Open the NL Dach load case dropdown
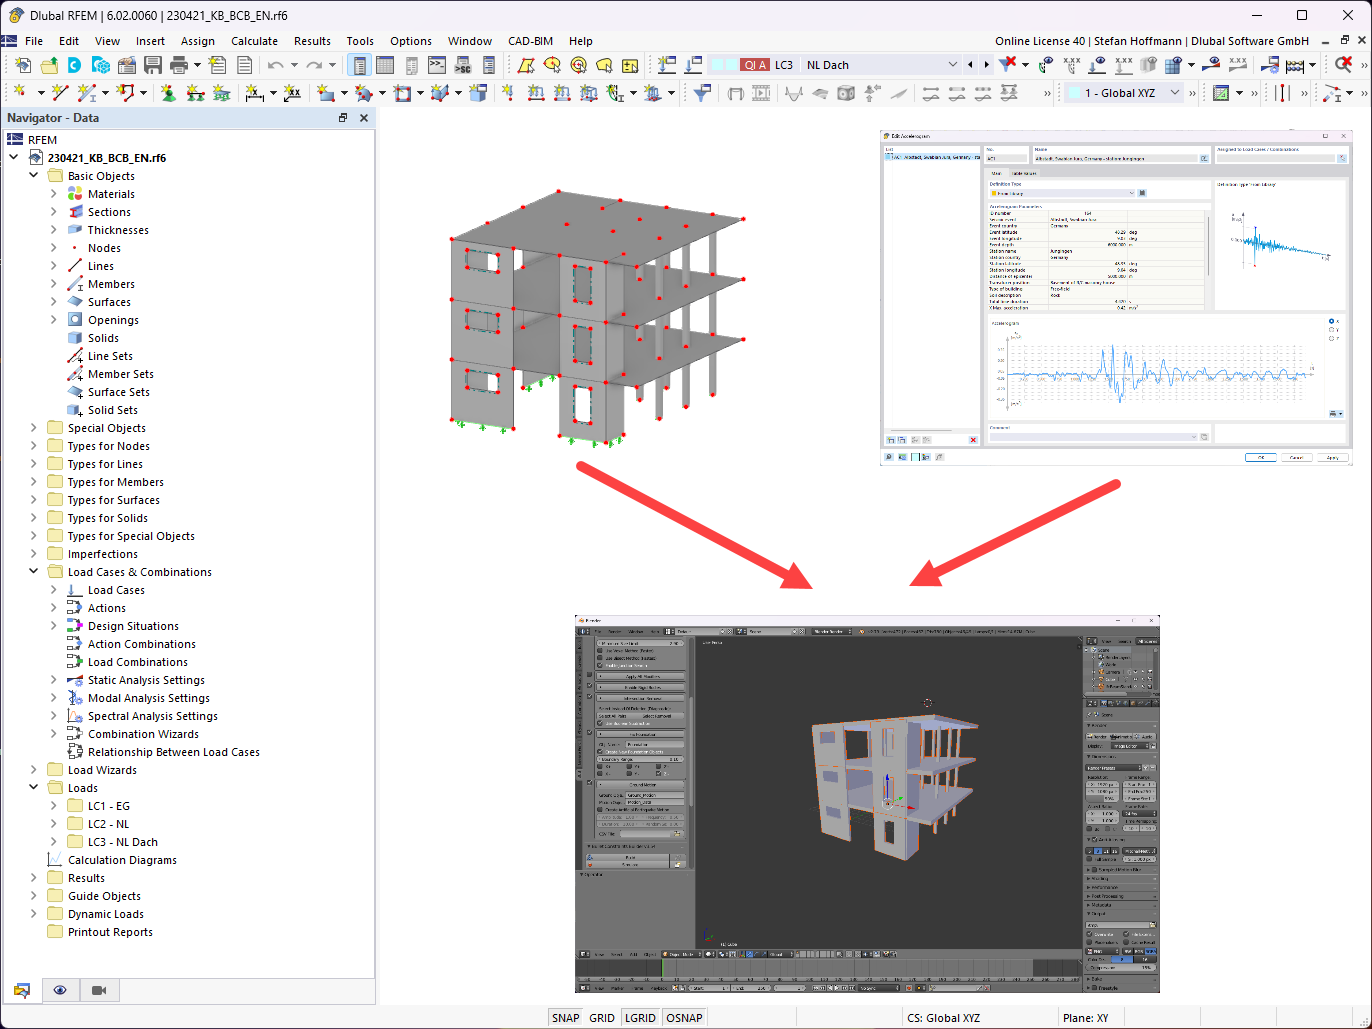The width and height of the screenshot is (1372, 1029). click(952, 64)
